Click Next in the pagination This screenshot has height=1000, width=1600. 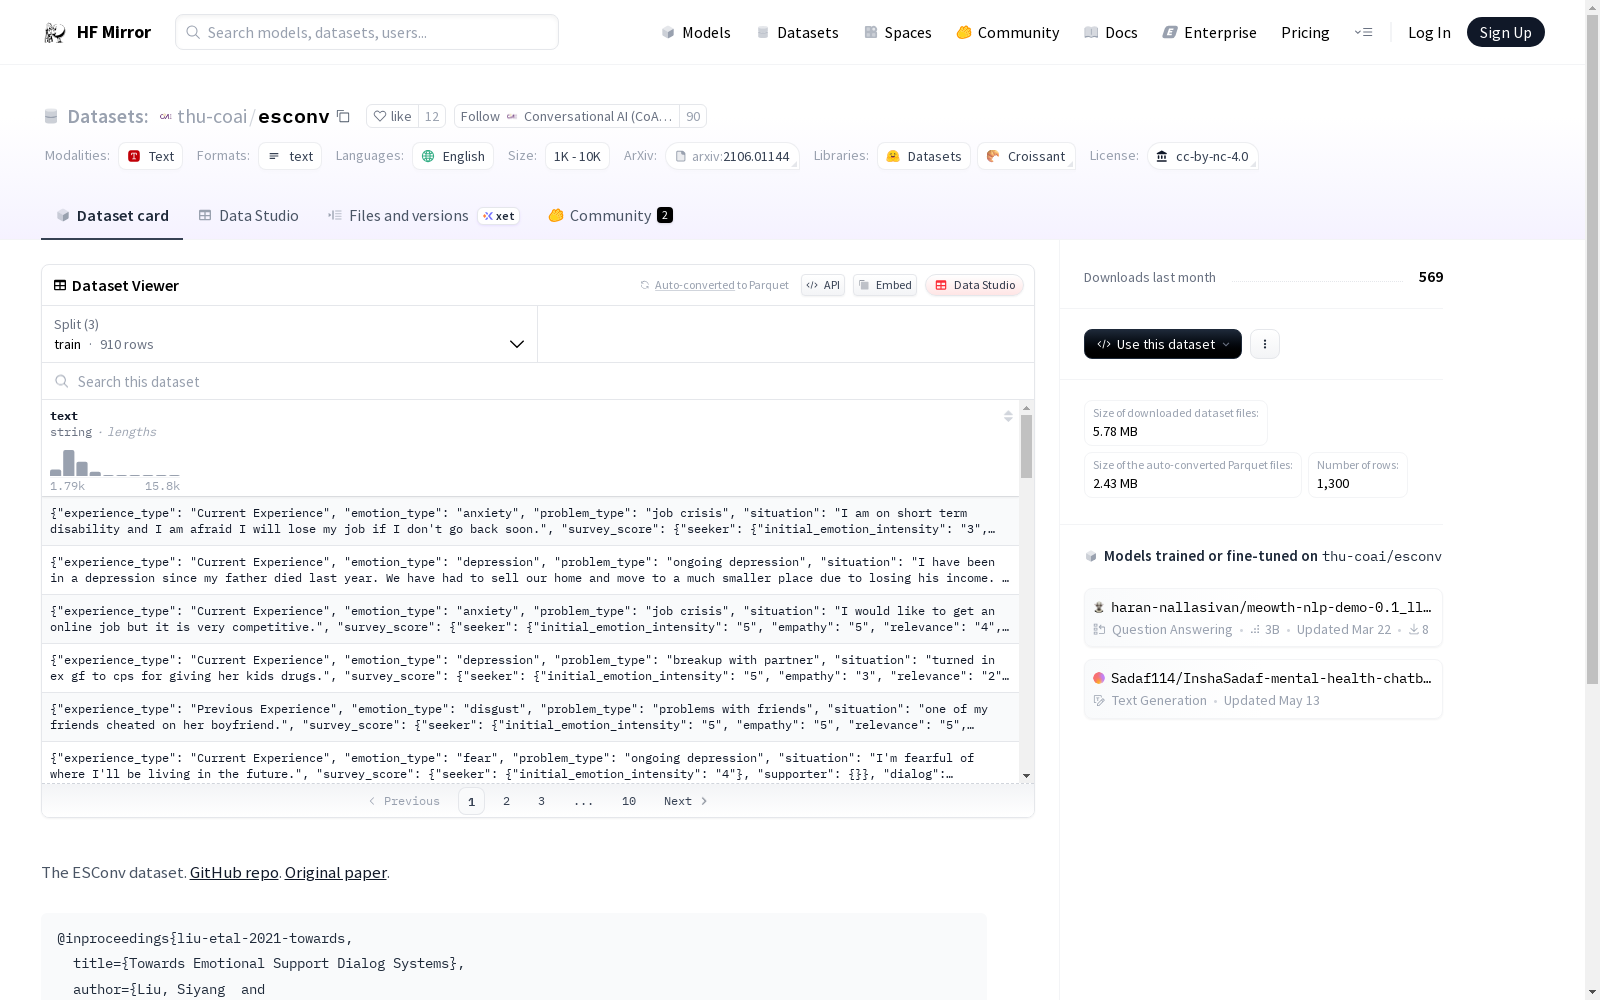coord(686,801)
